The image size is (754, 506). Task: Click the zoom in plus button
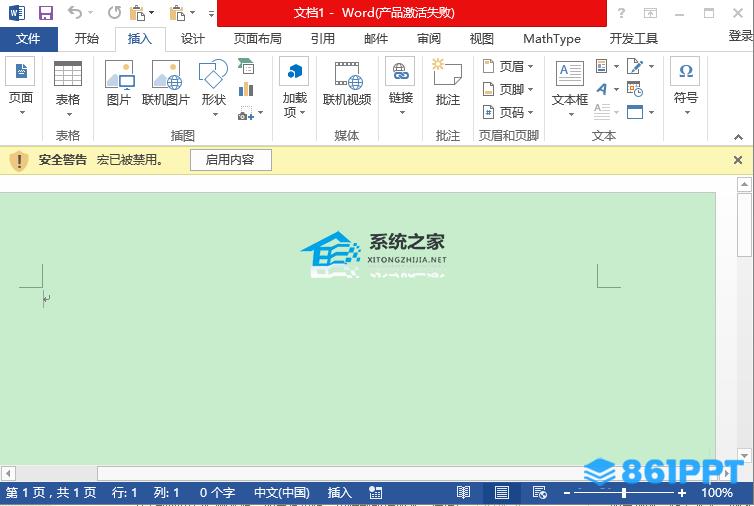coord(682,493)
